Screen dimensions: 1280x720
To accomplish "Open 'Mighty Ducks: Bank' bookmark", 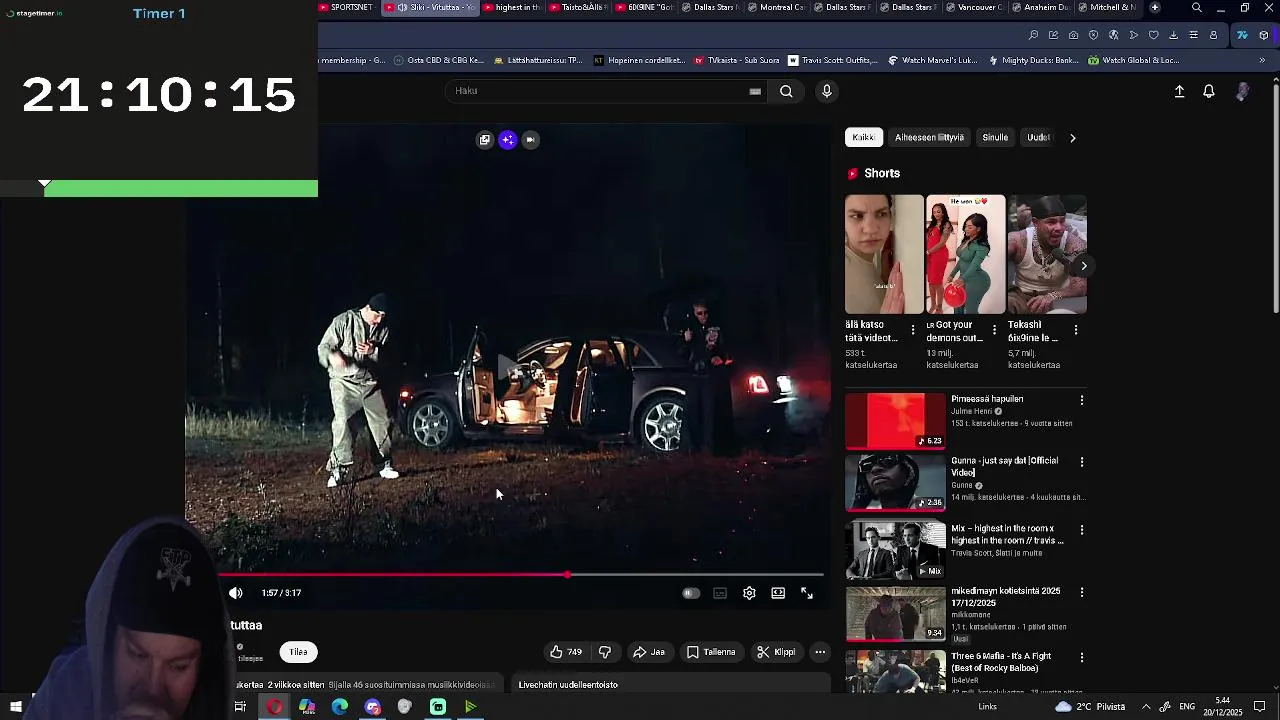I will click(x=1033, y=60).
